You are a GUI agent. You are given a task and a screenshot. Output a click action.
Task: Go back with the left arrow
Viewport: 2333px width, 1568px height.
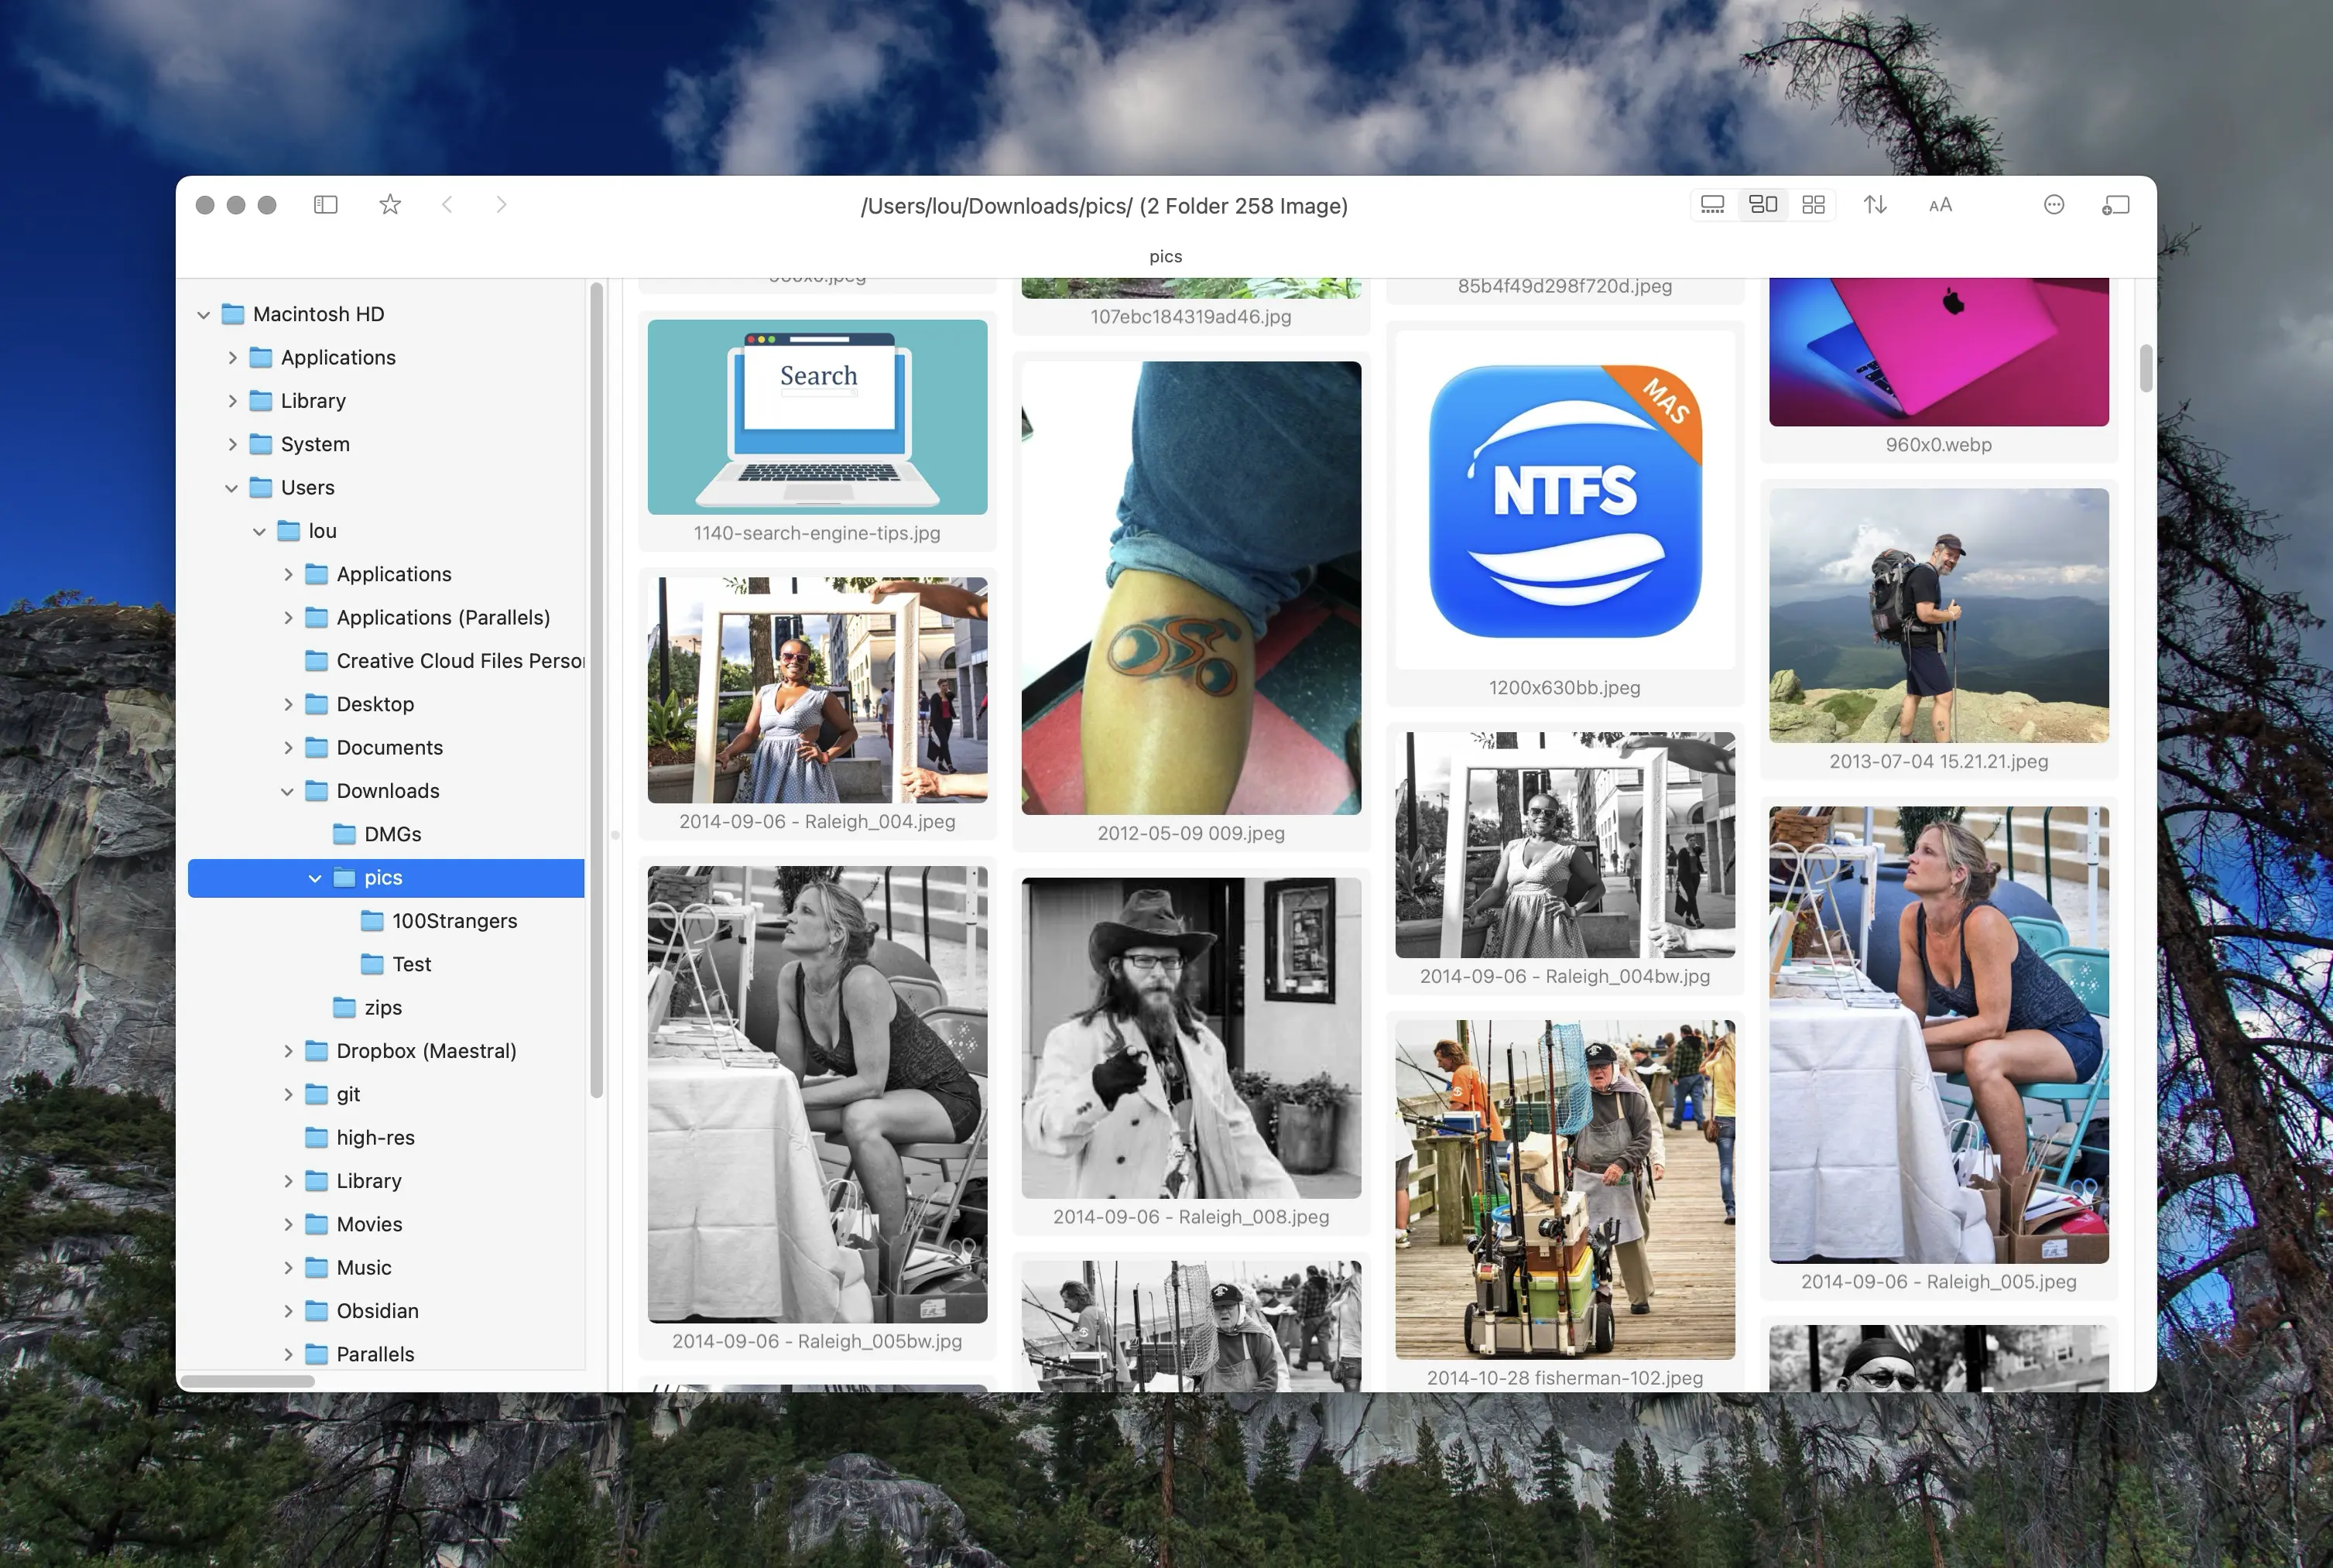point(447,205)
